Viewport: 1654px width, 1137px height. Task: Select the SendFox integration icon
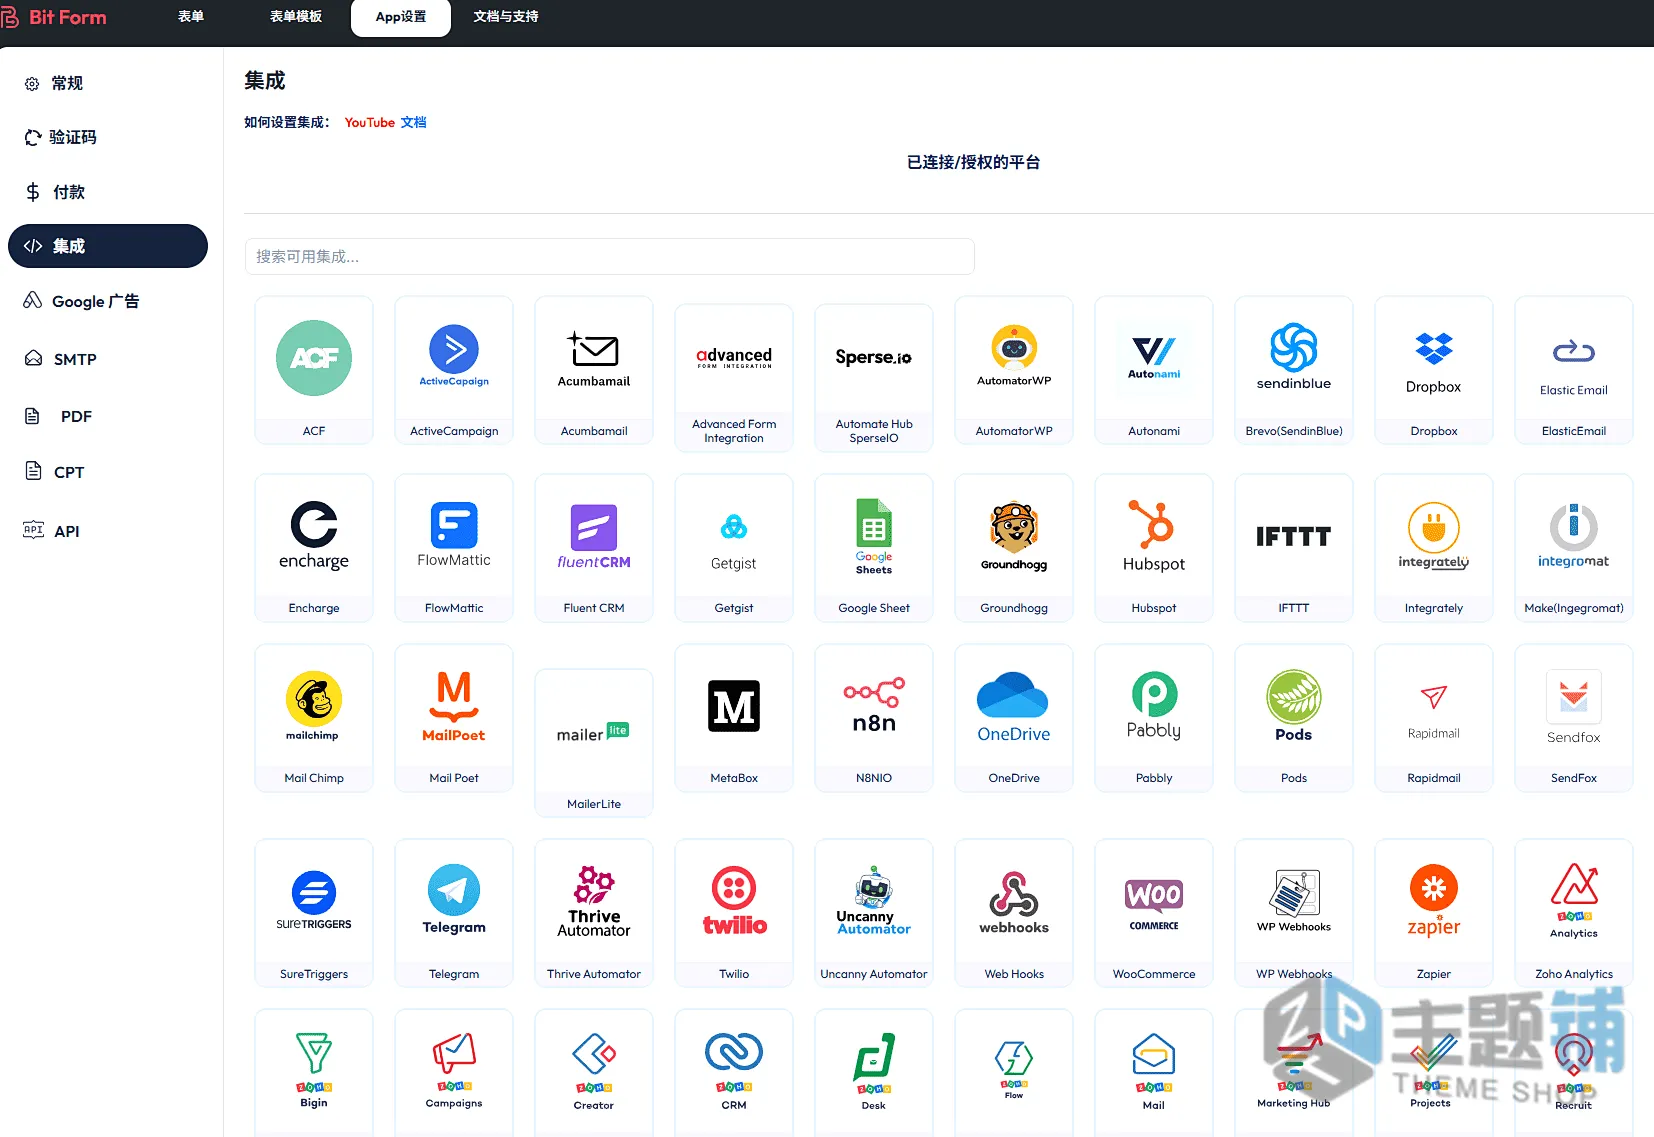pos(1574,707)
